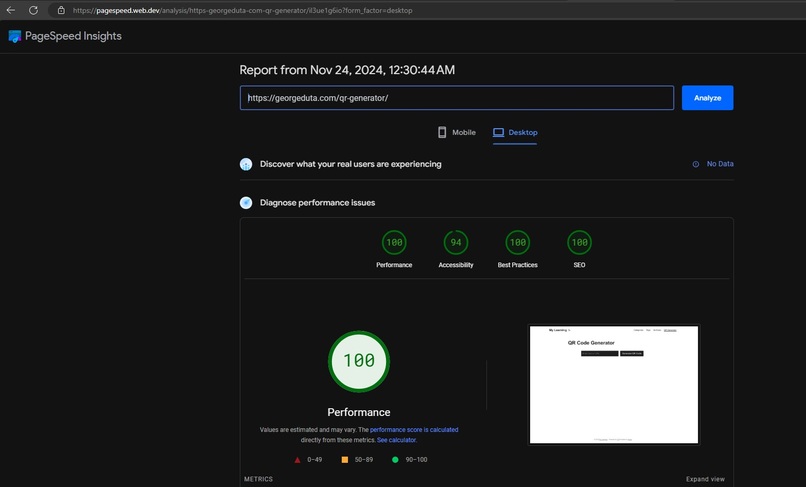View site info via the lock icon

(x=61, y=10)
